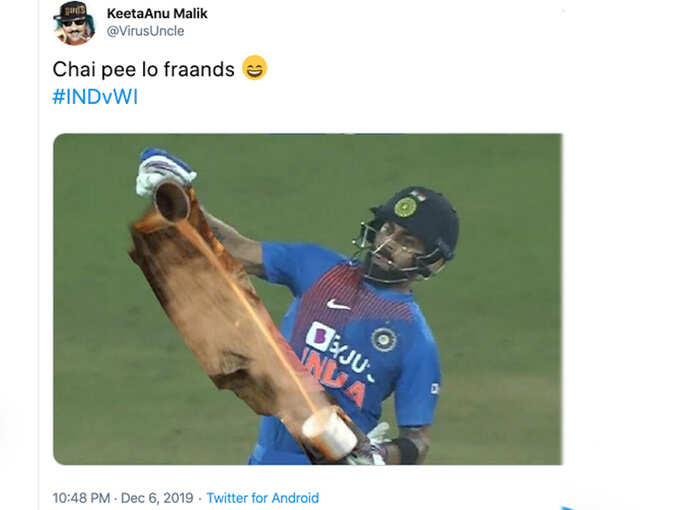Follow the #INDvWI hashtag link
The image size is (680, 510).
pyautogui.click(x=95, y=97)
